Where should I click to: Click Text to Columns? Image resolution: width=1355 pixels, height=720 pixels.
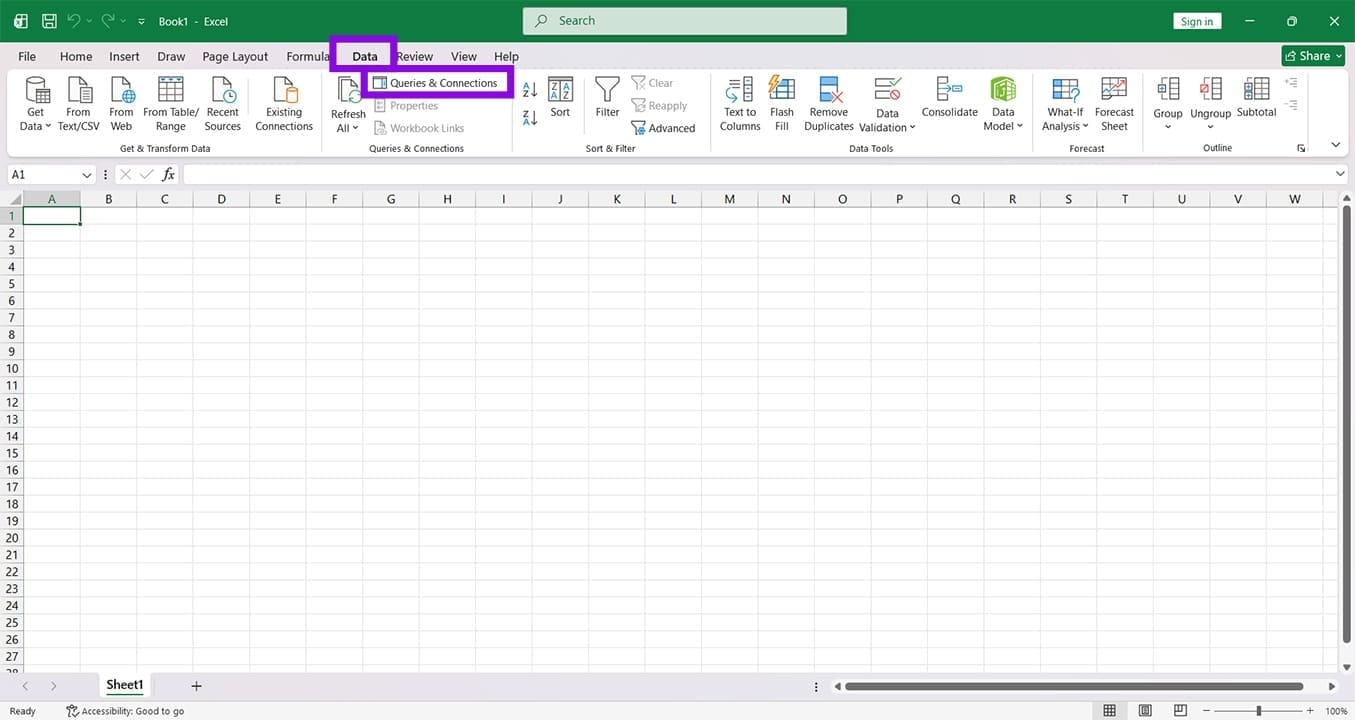[740, 104]
